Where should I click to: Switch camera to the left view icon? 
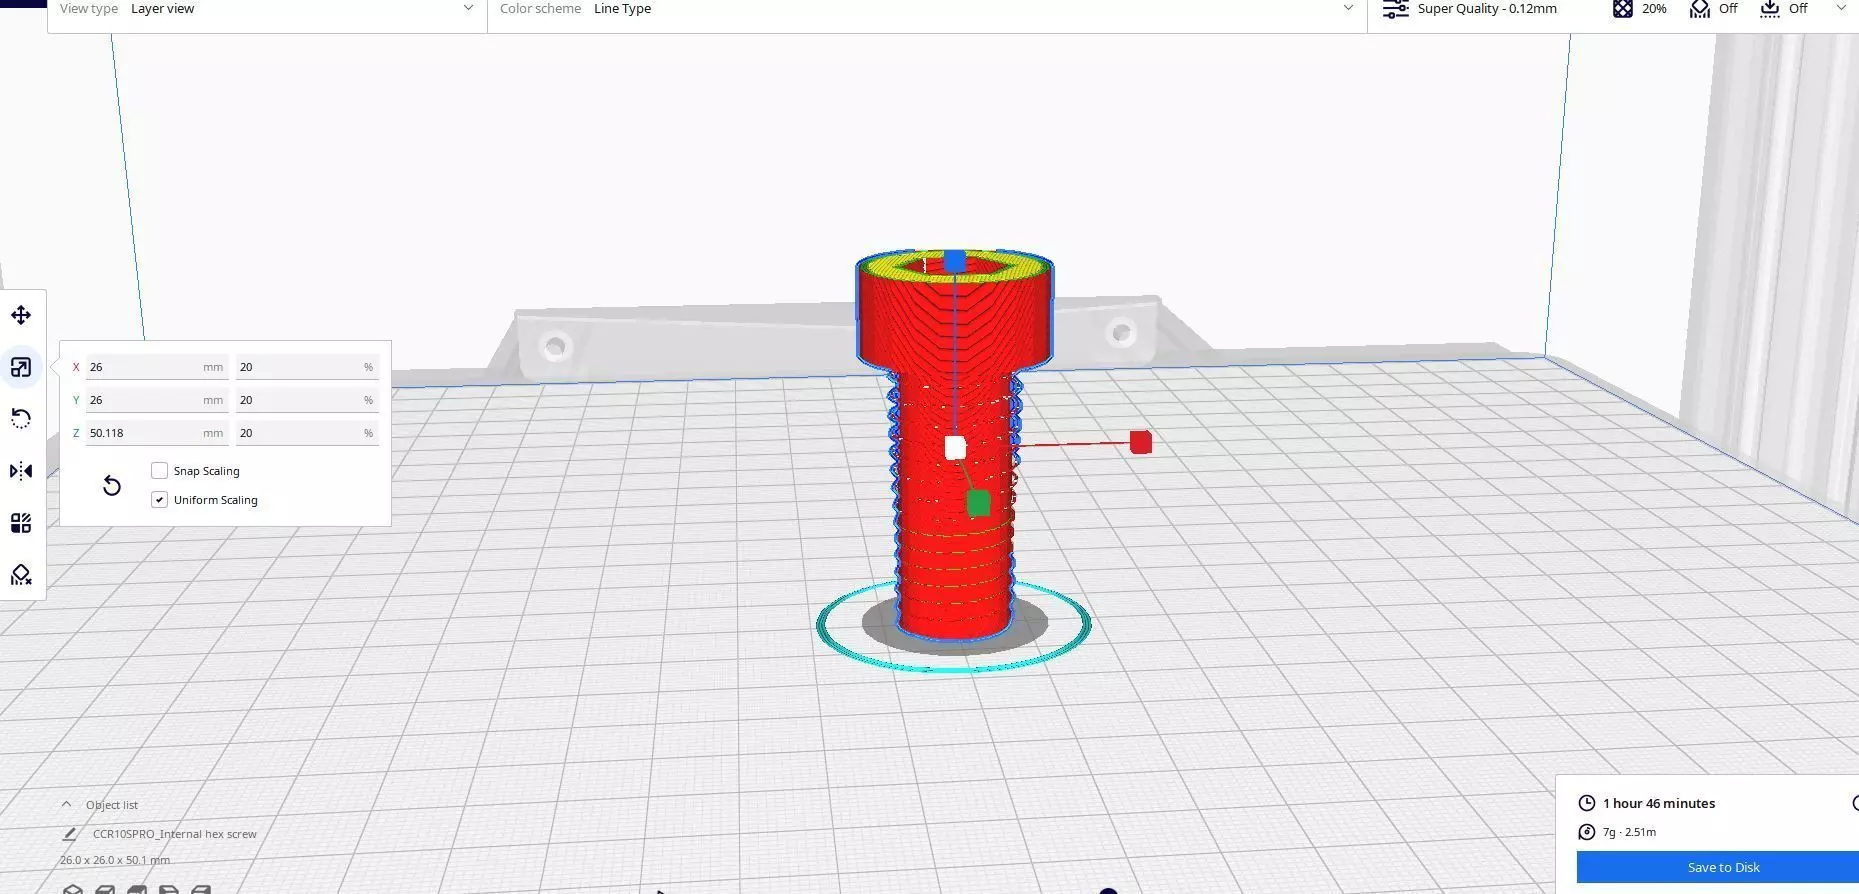[169, 889]
